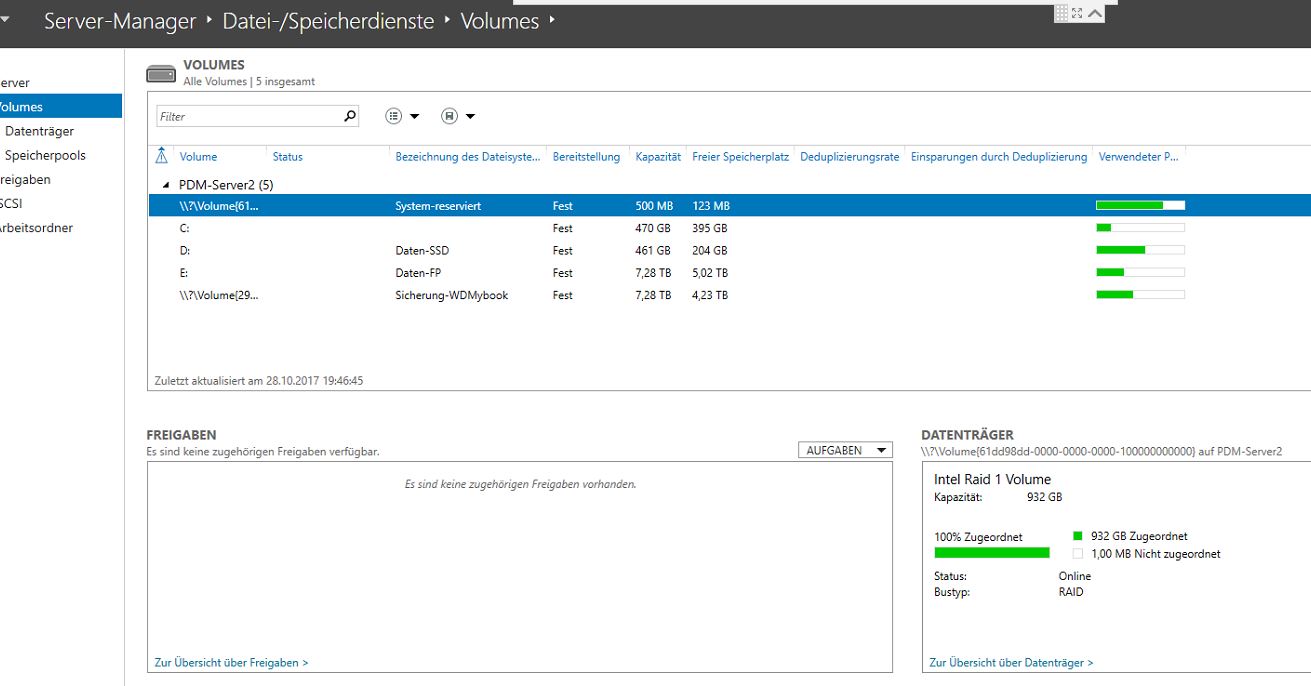
Task: Click the Sicherung-WDMybook label cell
Action: point(451,295)
